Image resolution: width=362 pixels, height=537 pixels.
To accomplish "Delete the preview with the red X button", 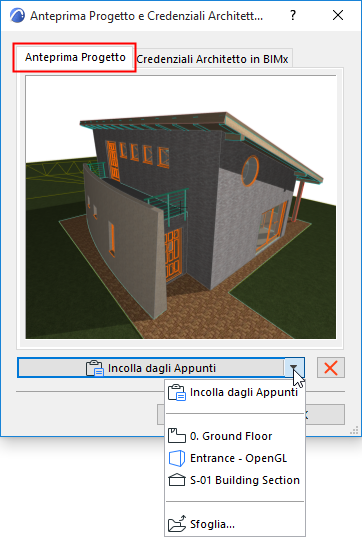I will pyautogui.click(x=330, y=368).
